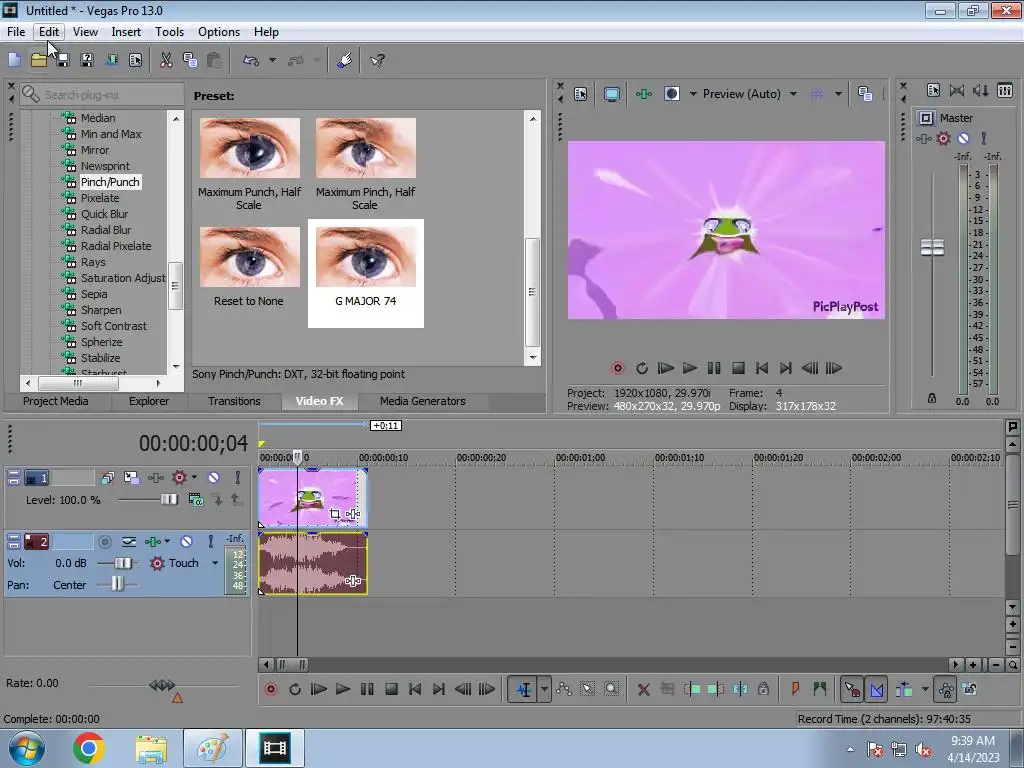
Task: Arm audio track 2 for record
Action: pos(104,541)
